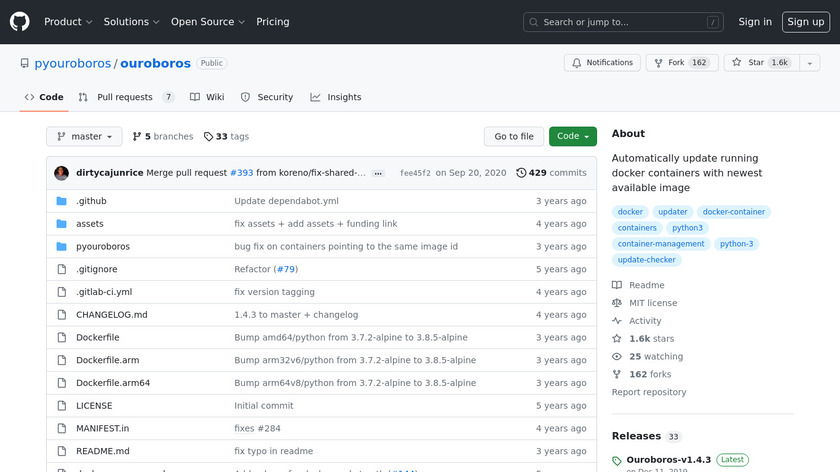Open the Releases 33 heading link
840x472 pixels.
pyautogui.click(x=647, y=436)
